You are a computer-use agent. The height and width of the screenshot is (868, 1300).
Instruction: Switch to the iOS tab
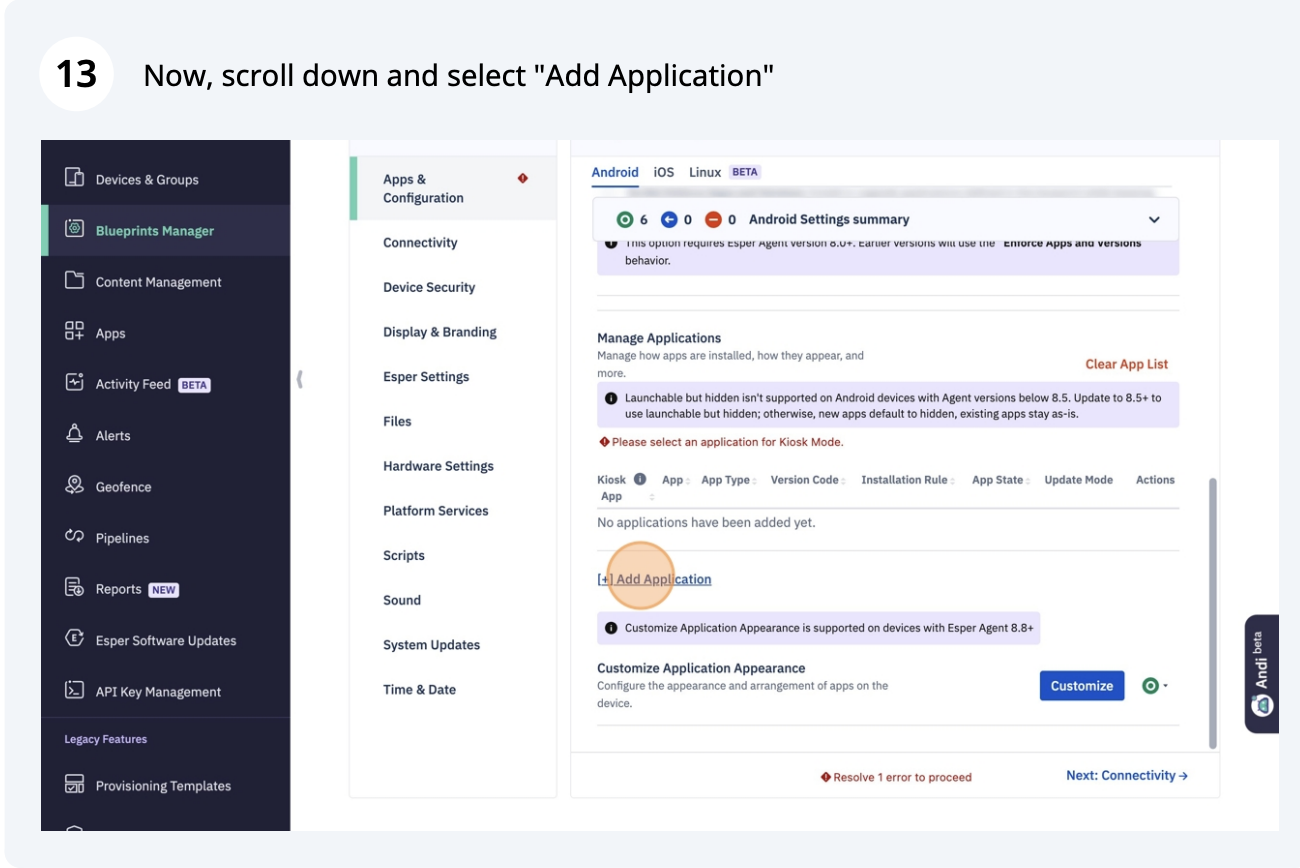point(664,172)
